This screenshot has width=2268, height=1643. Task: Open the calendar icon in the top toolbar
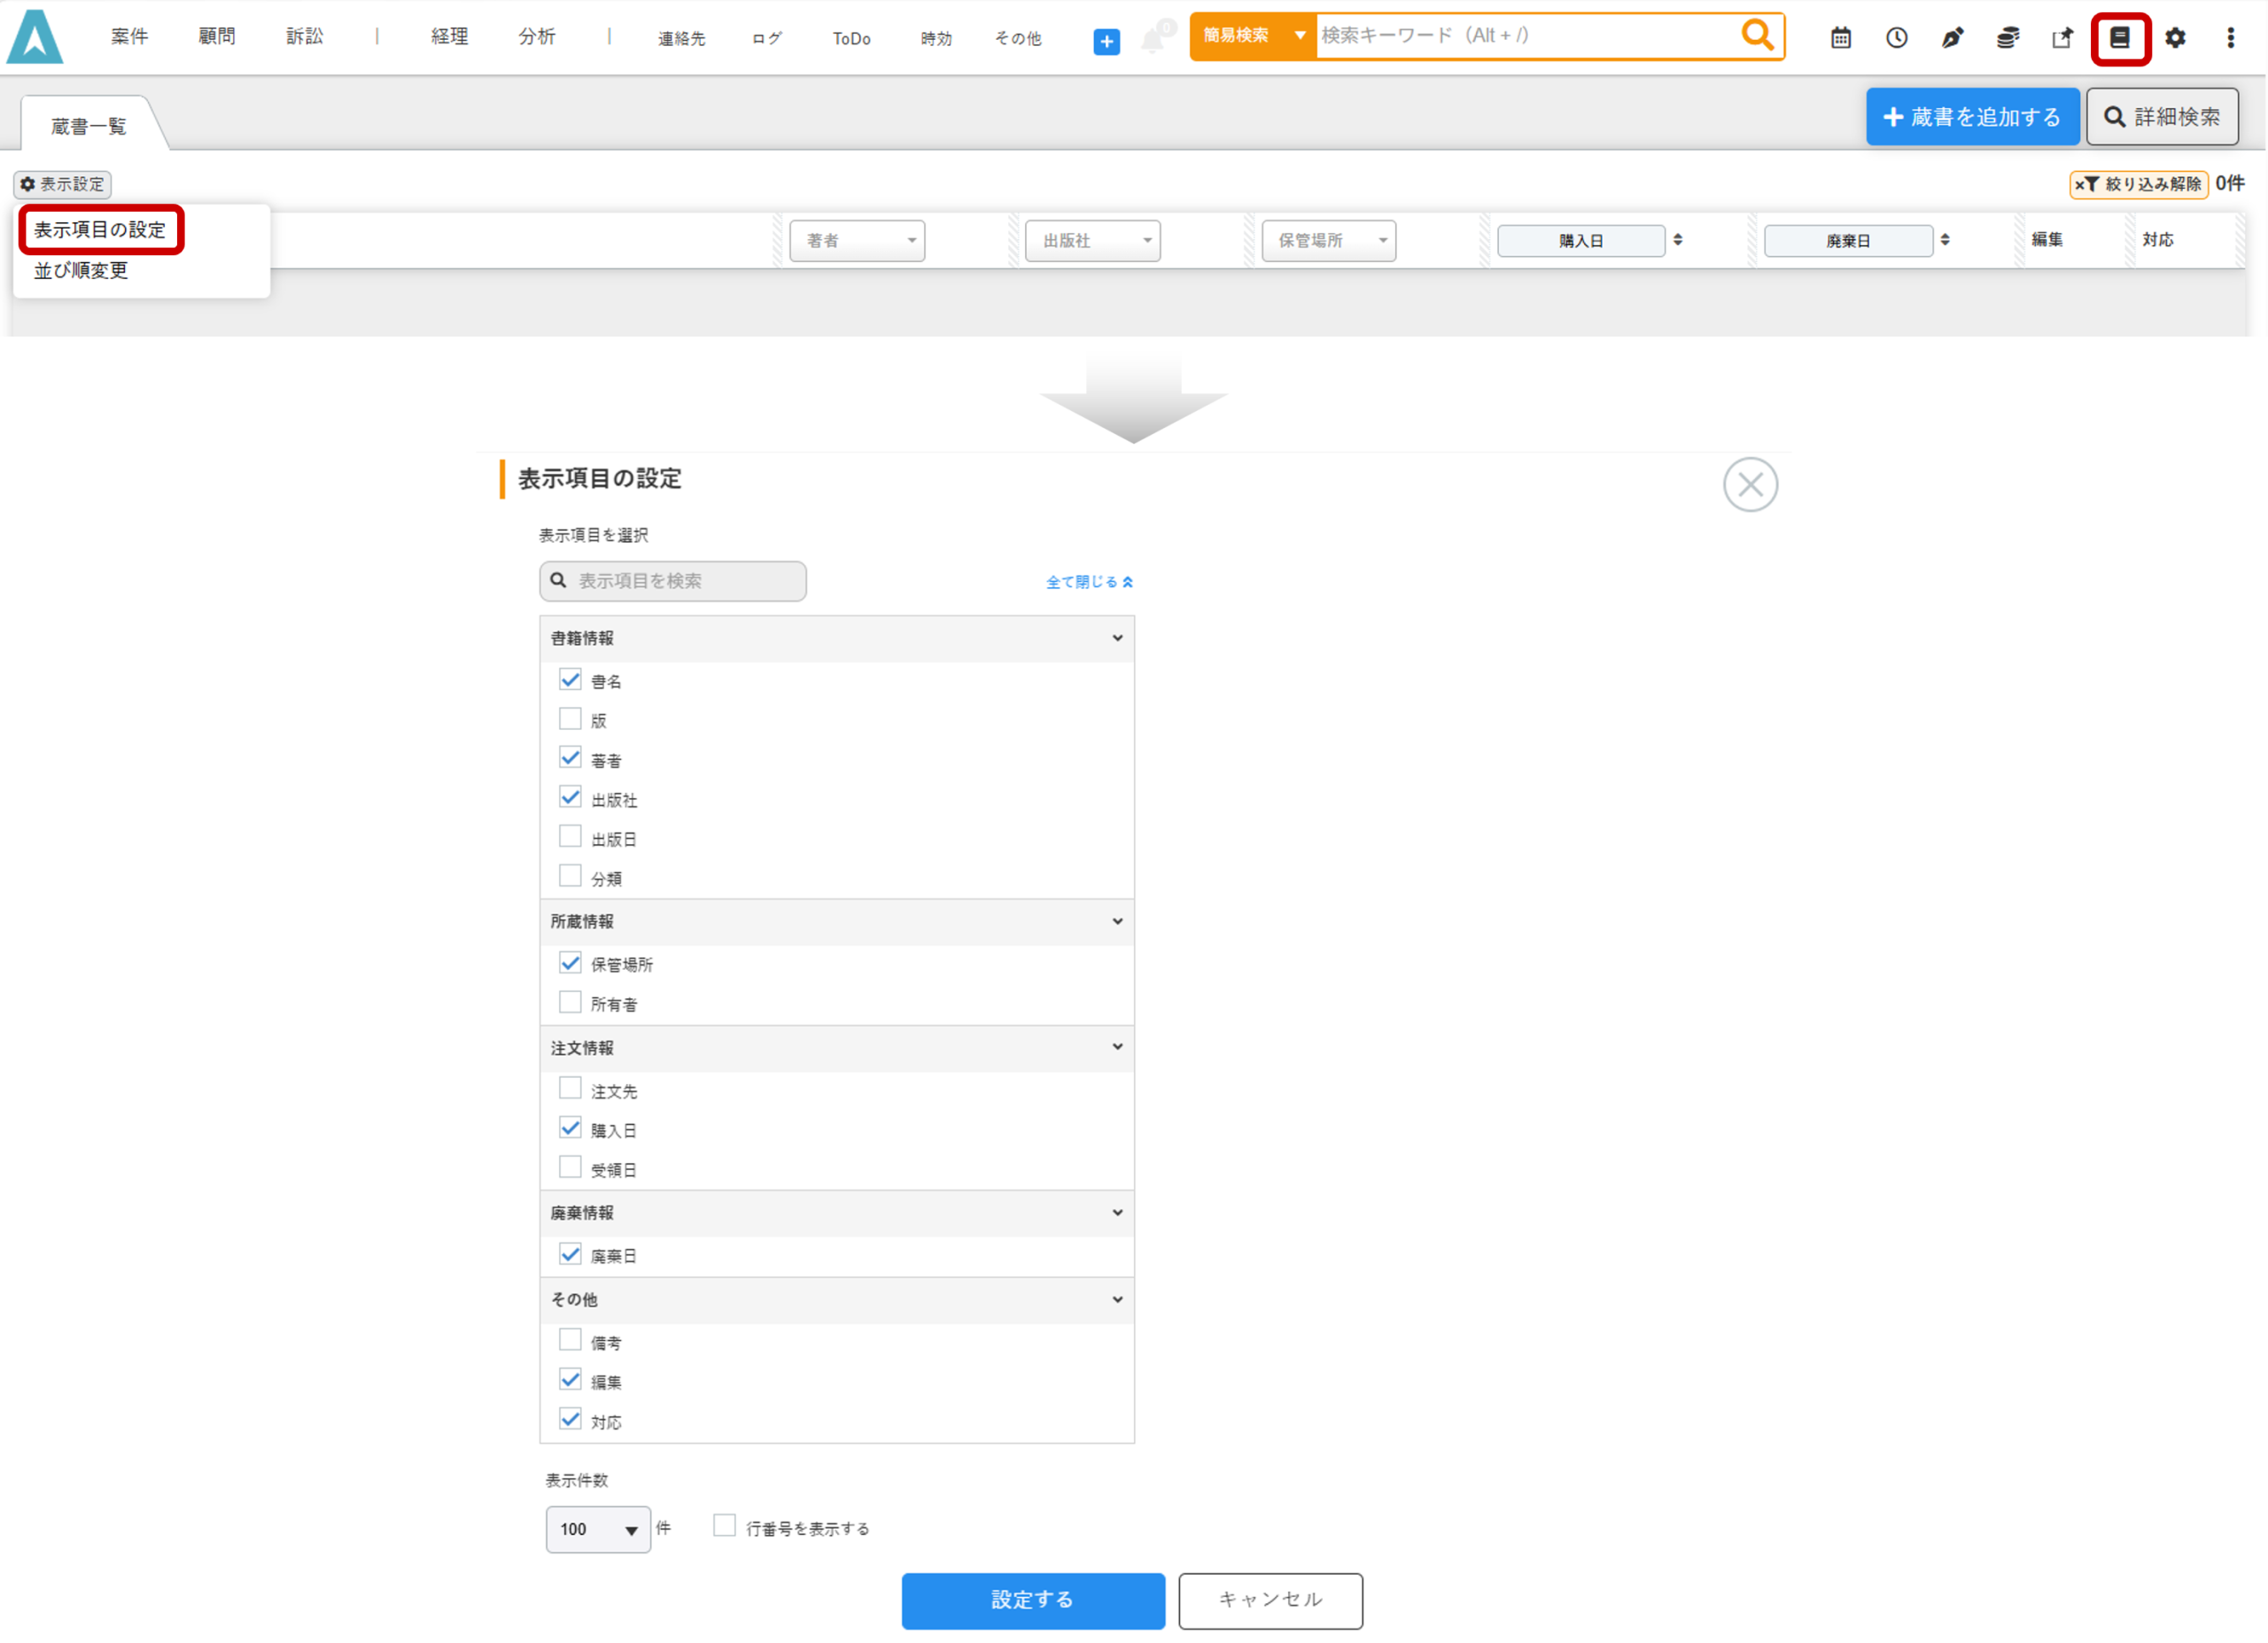coord(1841,38)
